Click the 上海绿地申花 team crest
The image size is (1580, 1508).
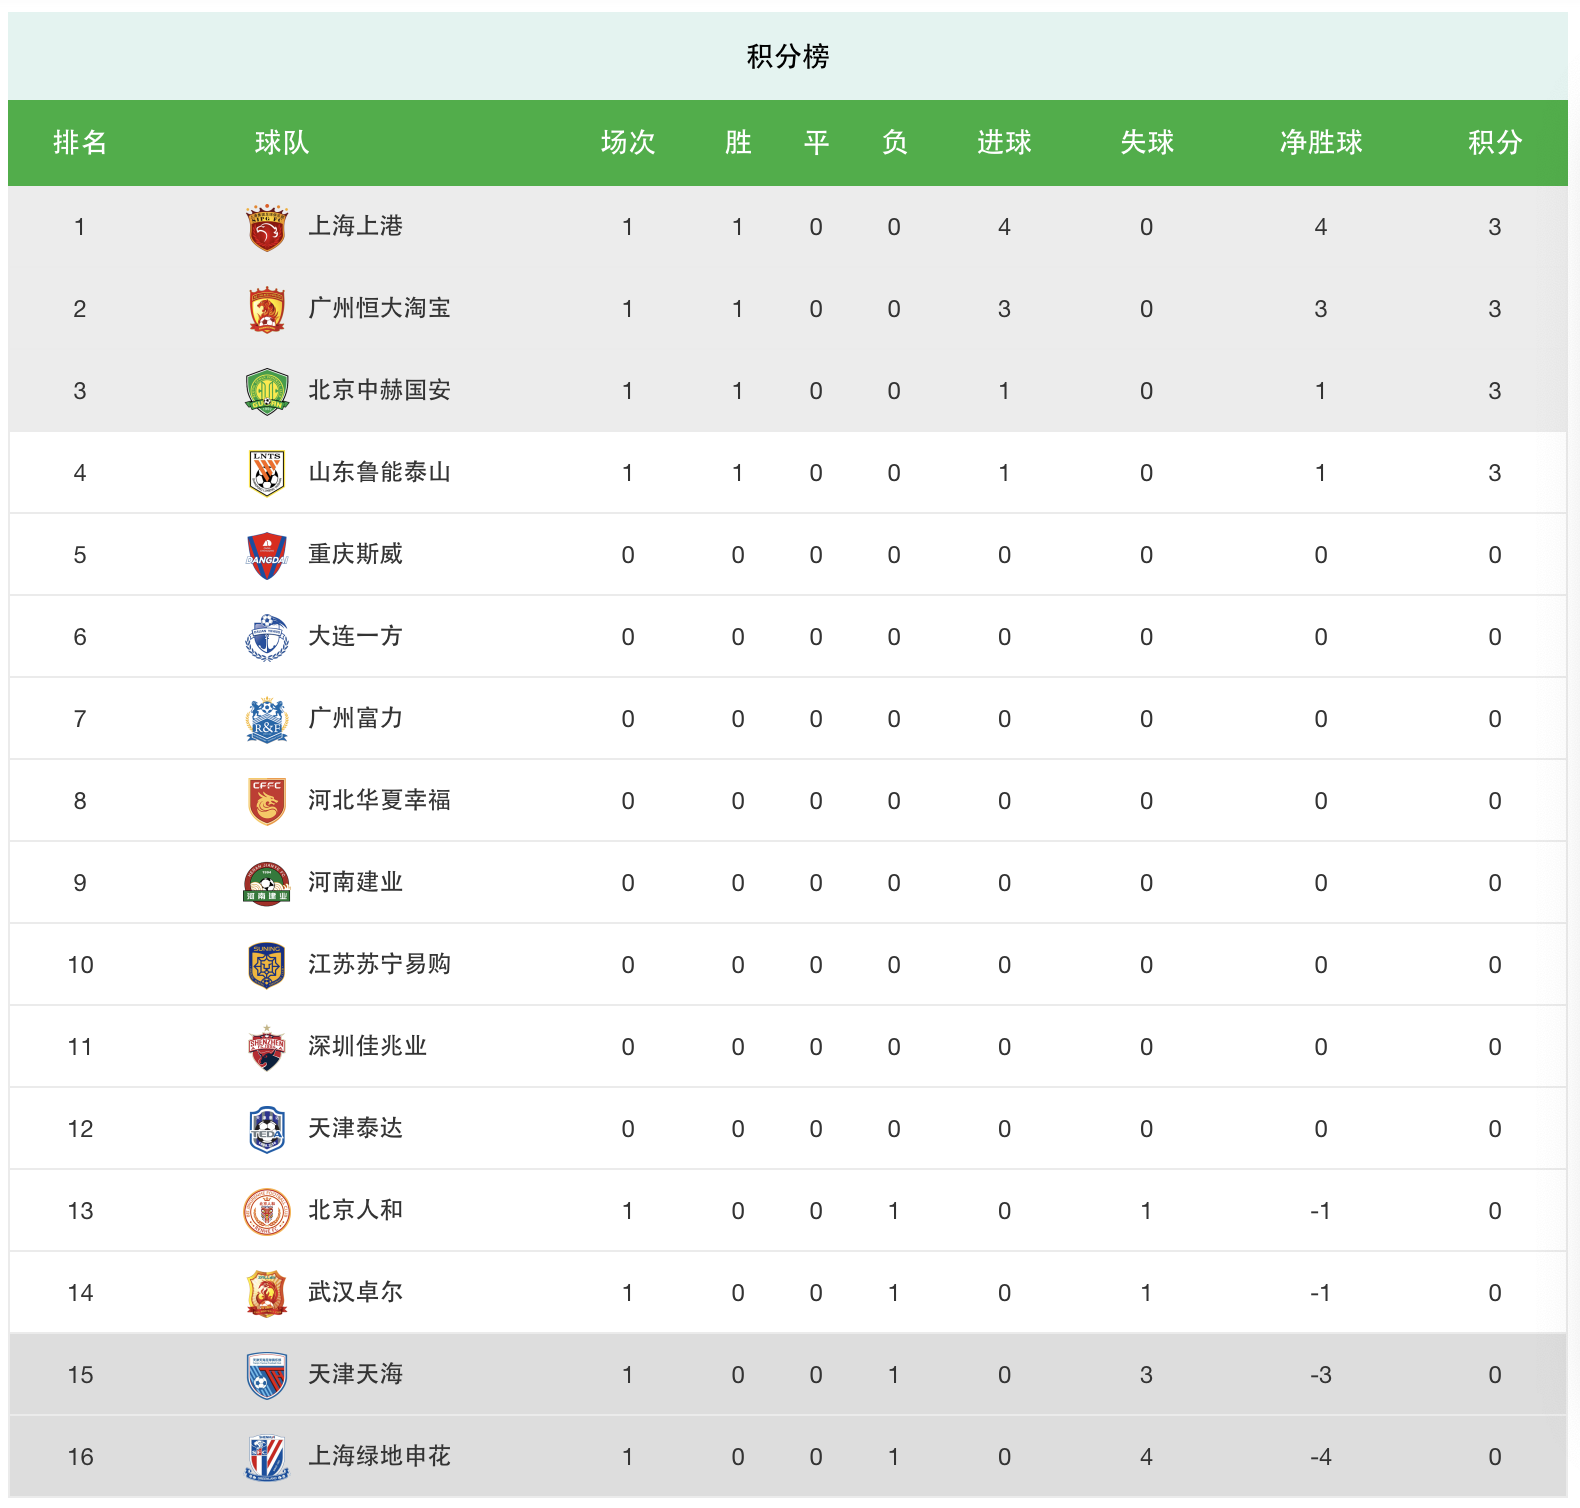(x=267, y=1457)
